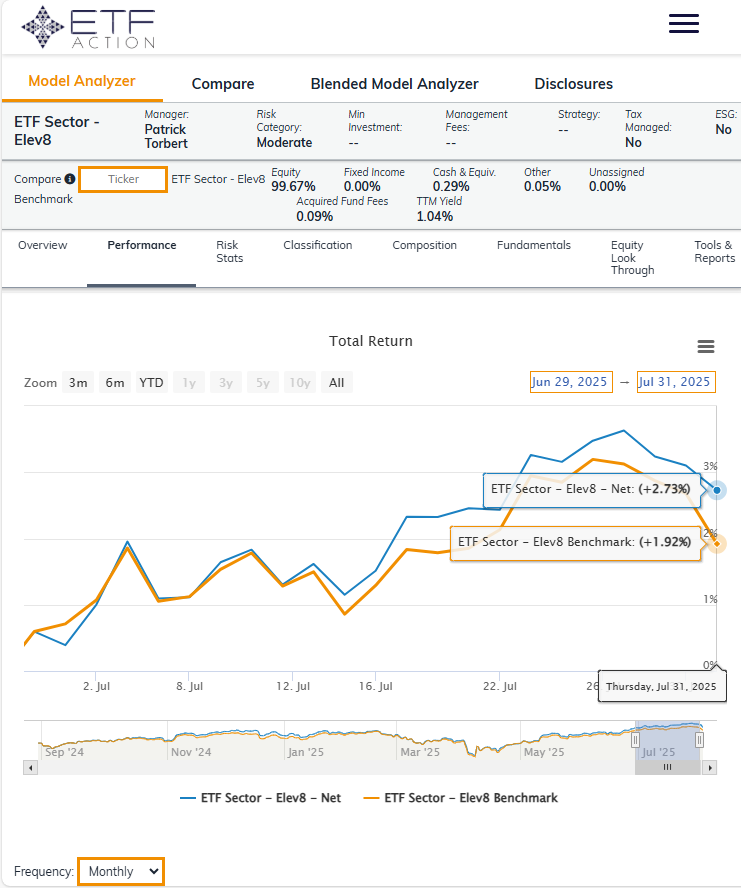Toggle ETF Sector – Elev8 – Net legend
Screen dimensions: 741x888
(260, 798)
